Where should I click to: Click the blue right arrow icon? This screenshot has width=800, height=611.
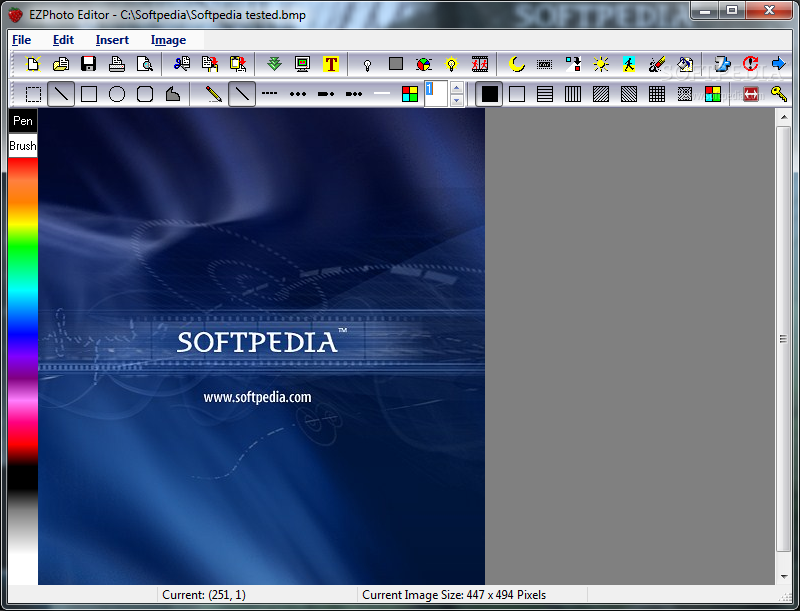pyautogui.click(x=778, y=64)
